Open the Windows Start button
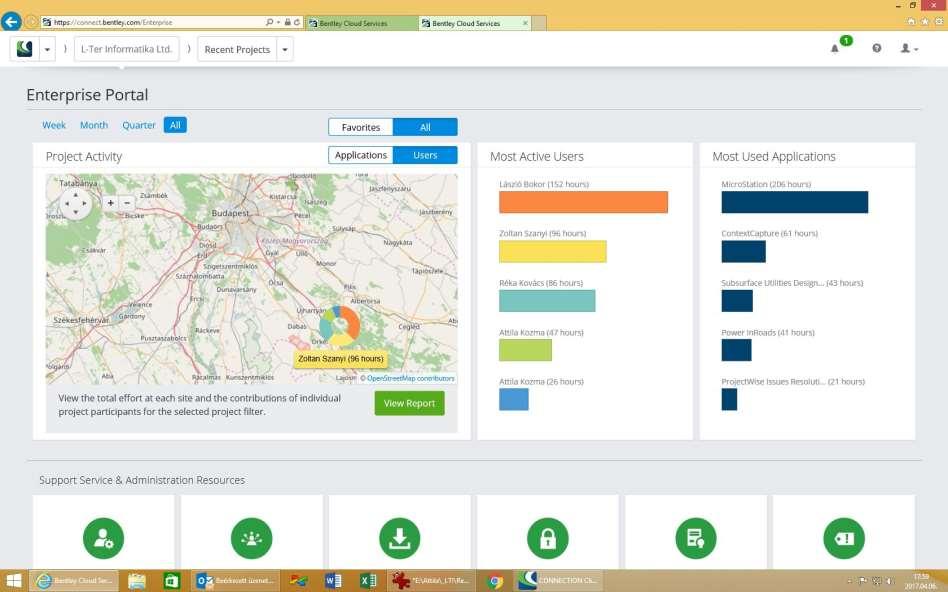 pos(13,581)
